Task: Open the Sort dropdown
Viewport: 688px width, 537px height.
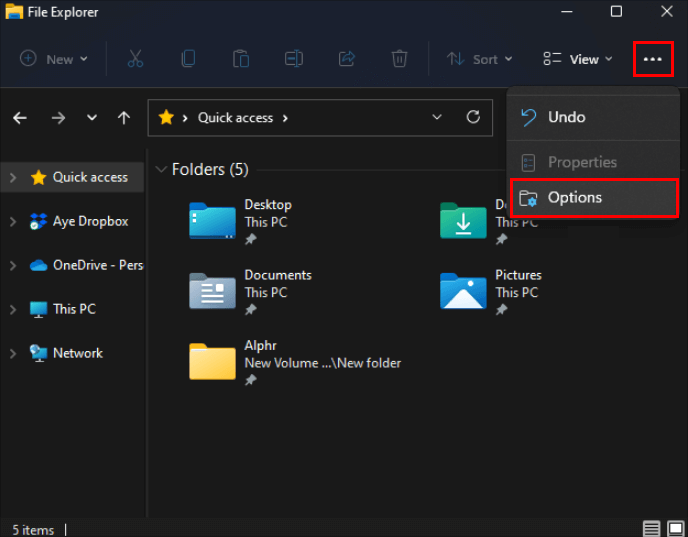Action: tap(479, 59)
